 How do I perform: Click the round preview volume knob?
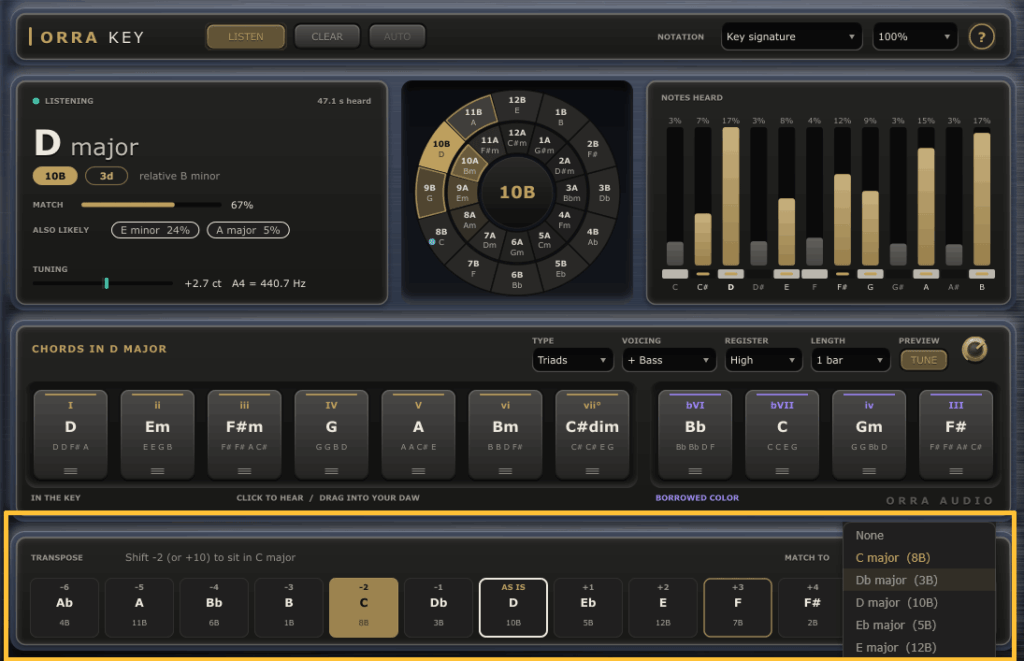974,349
